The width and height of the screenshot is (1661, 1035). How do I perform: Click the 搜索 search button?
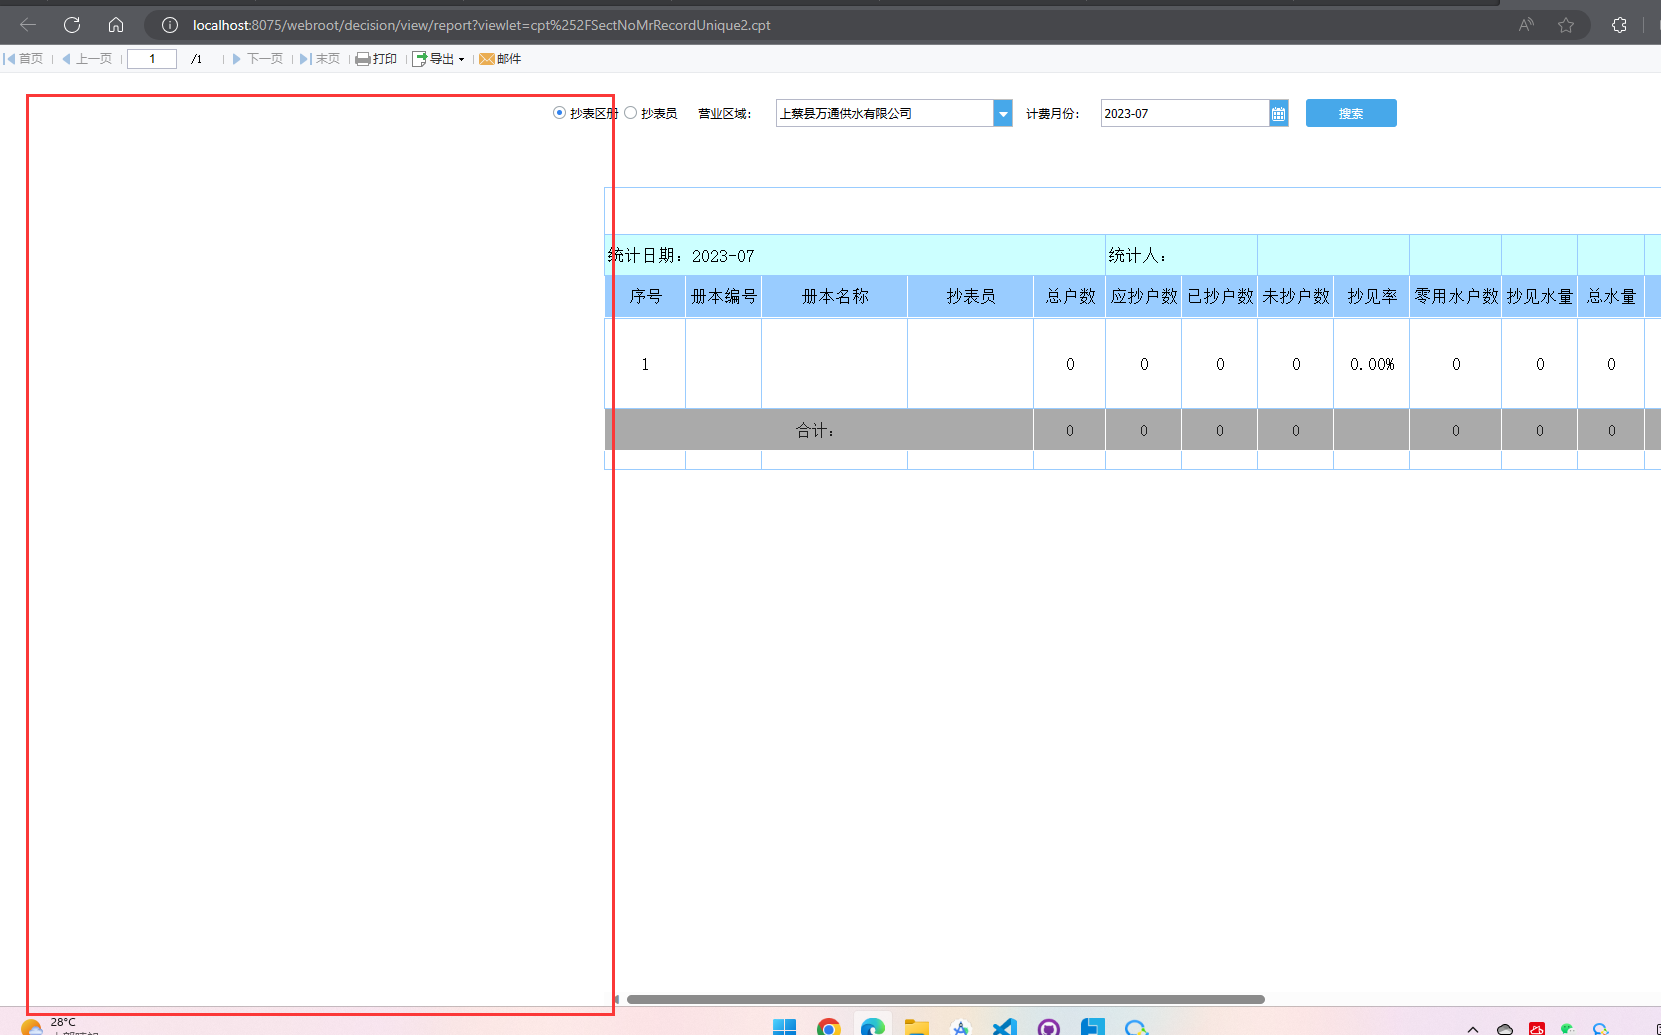pos(1351,113)
